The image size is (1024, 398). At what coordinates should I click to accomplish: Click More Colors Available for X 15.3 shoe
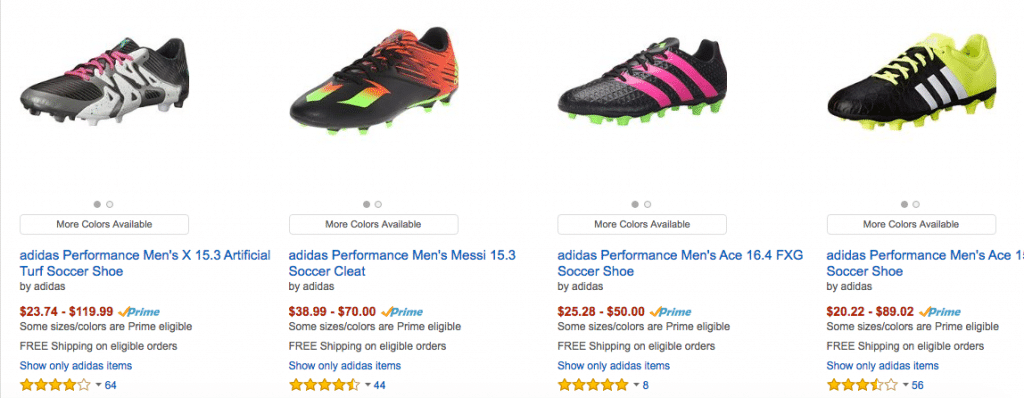104,224
